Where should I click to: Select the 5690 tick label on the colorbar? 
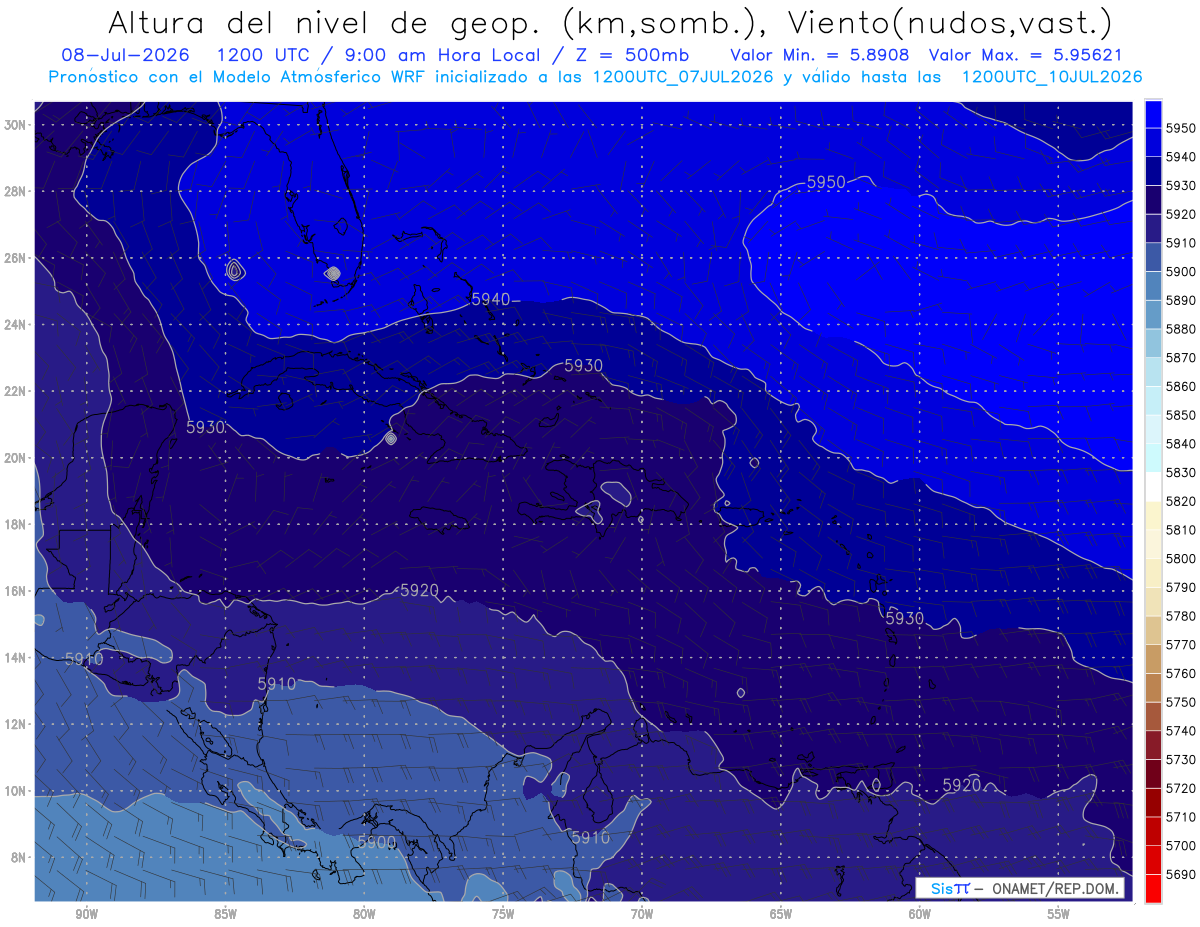pos(1181,874)
